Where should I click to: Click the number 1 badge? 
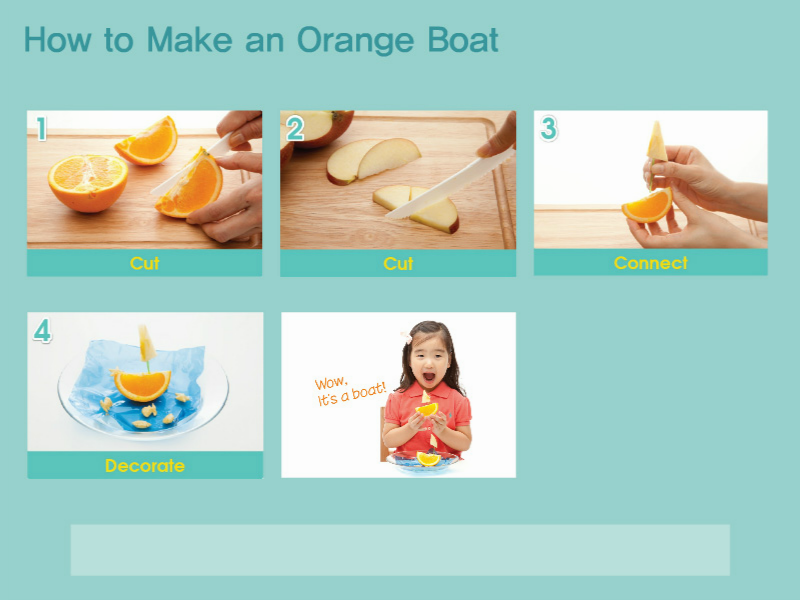click(41, 128)
